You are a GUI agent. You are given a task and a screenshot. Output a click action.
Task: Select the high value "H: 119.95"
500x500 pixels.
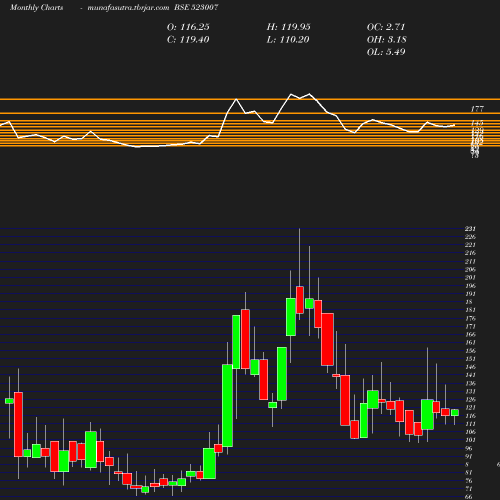click(288, 27)
